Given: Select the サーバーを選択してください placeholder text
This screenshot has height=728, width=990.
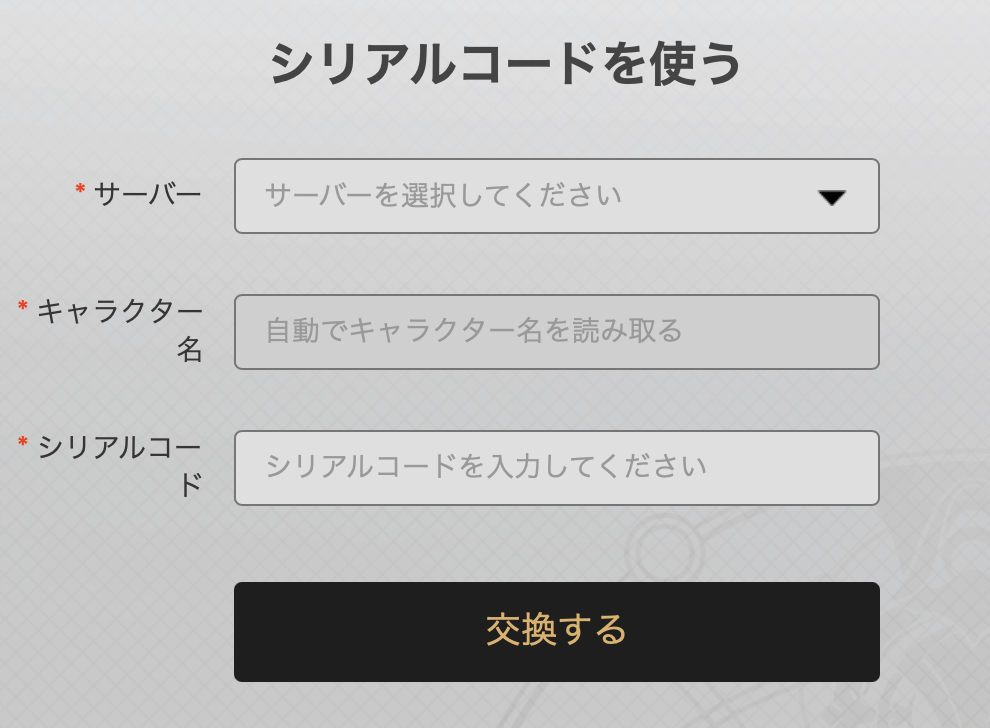Looking at the screenshot, I should (x=443, y=195).
